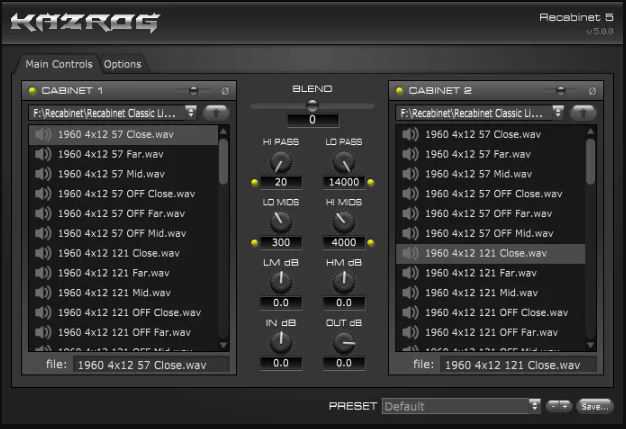Click speaker icon of Cabinet 1 57 OFF Far.wav
This screenshot has width=626, height=429.
pyautogui.click(x=43, y=214)
